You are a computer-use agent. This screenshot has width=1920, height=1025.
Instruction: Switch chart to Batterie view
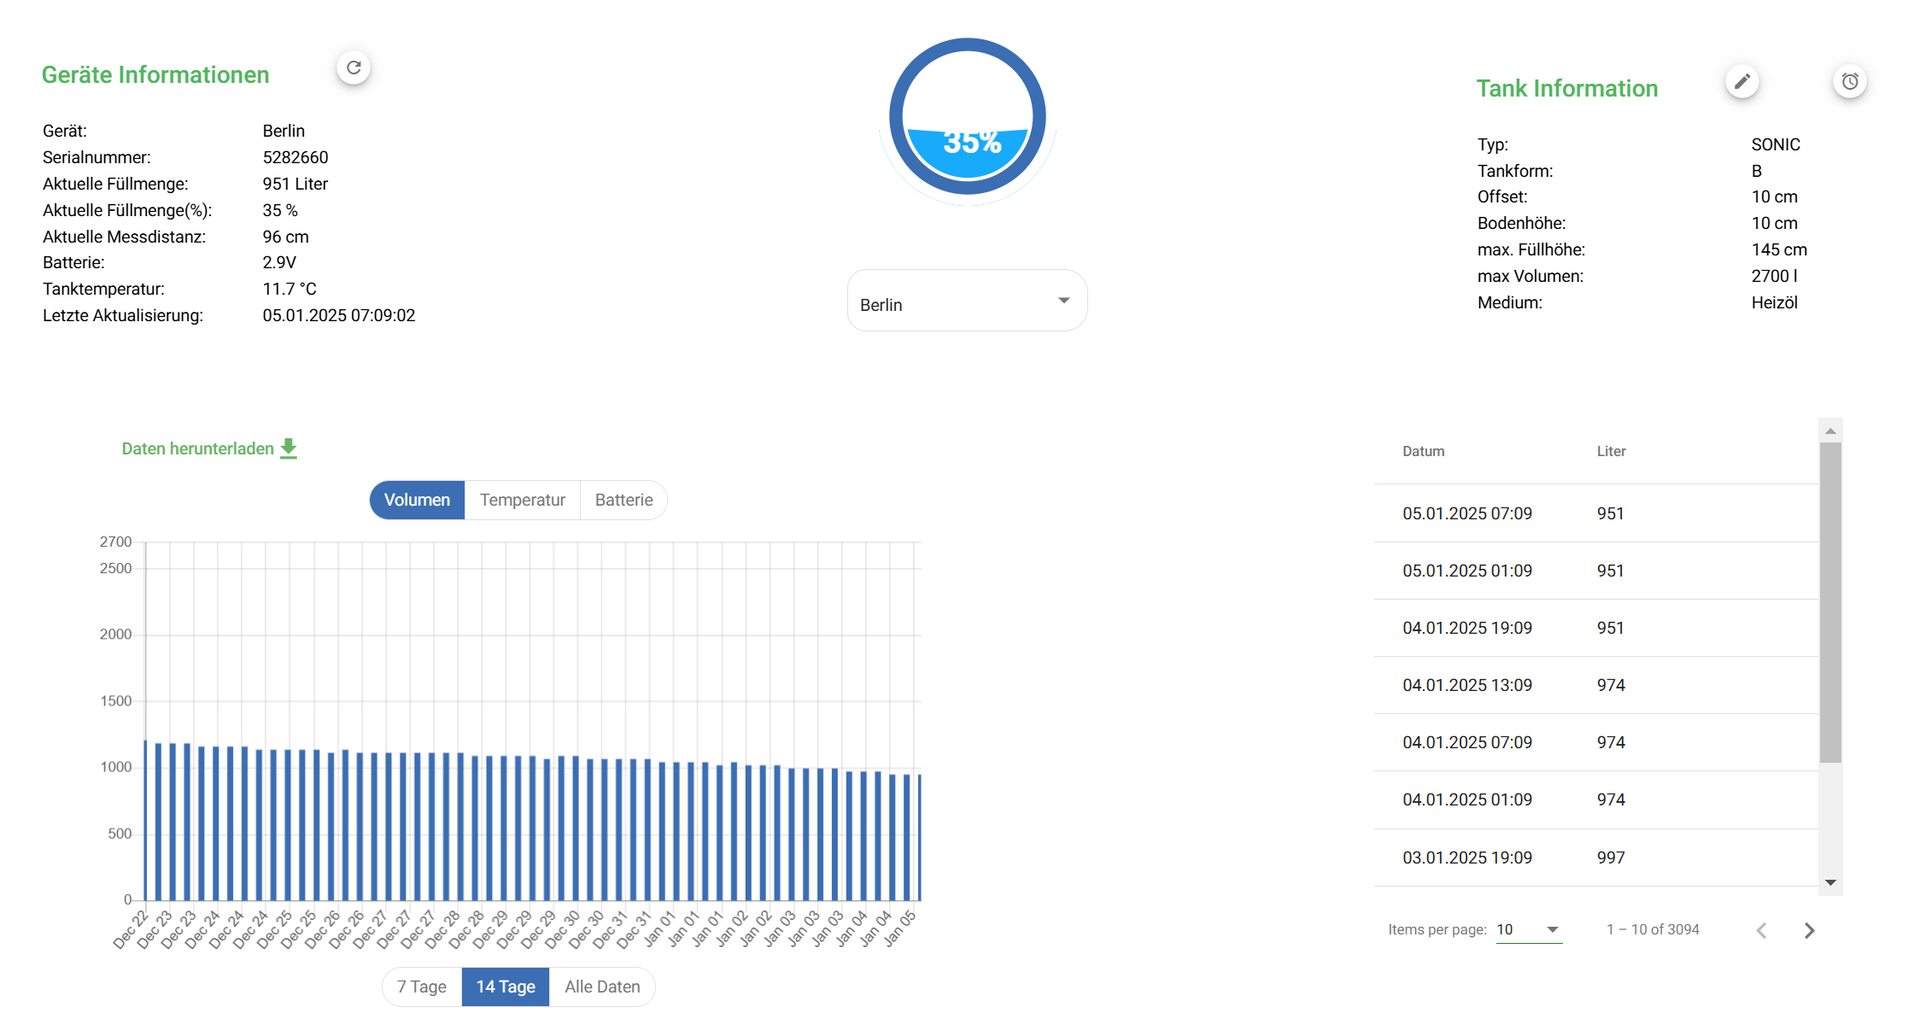(x=623, y=500)
